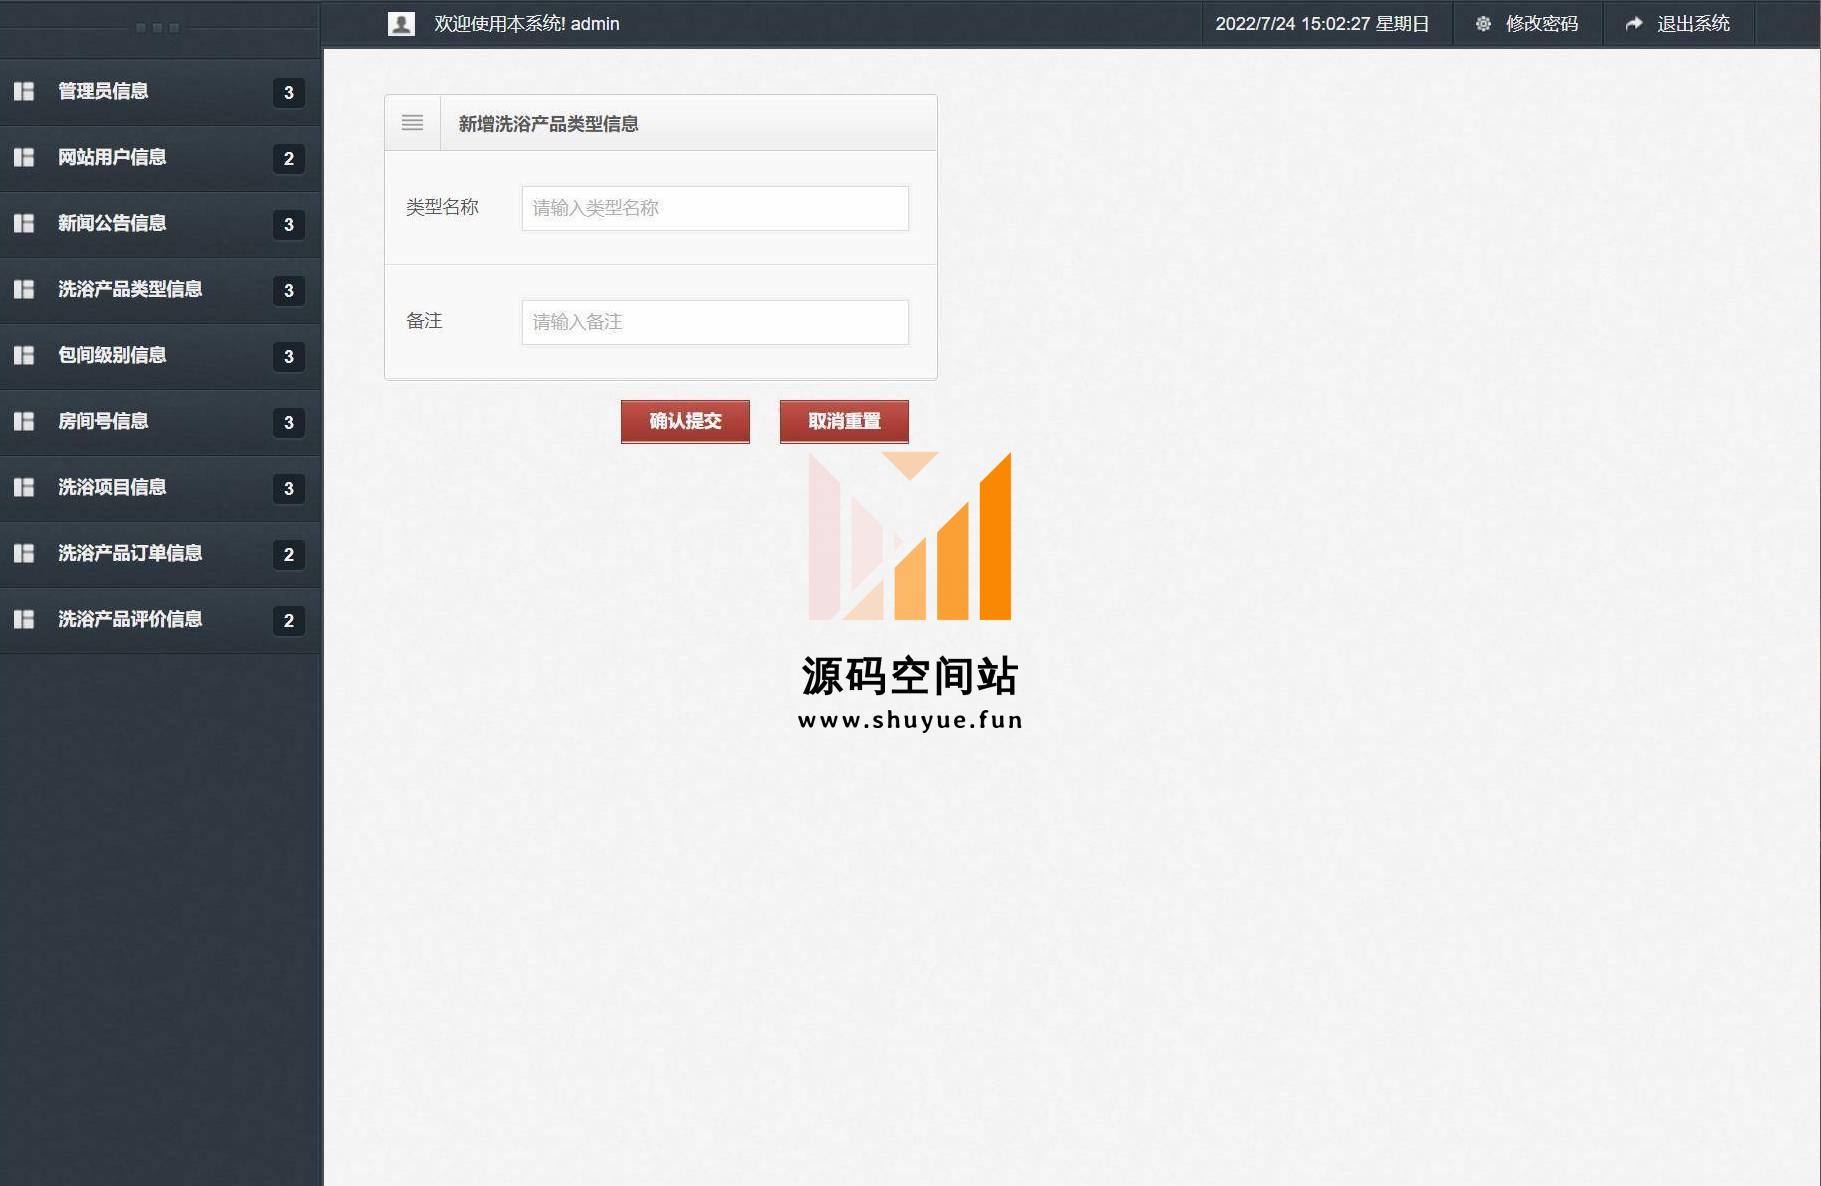1821x1186 pixels.
Task: Click the three-dot sidebar handle at top
Action: (157, 28)
